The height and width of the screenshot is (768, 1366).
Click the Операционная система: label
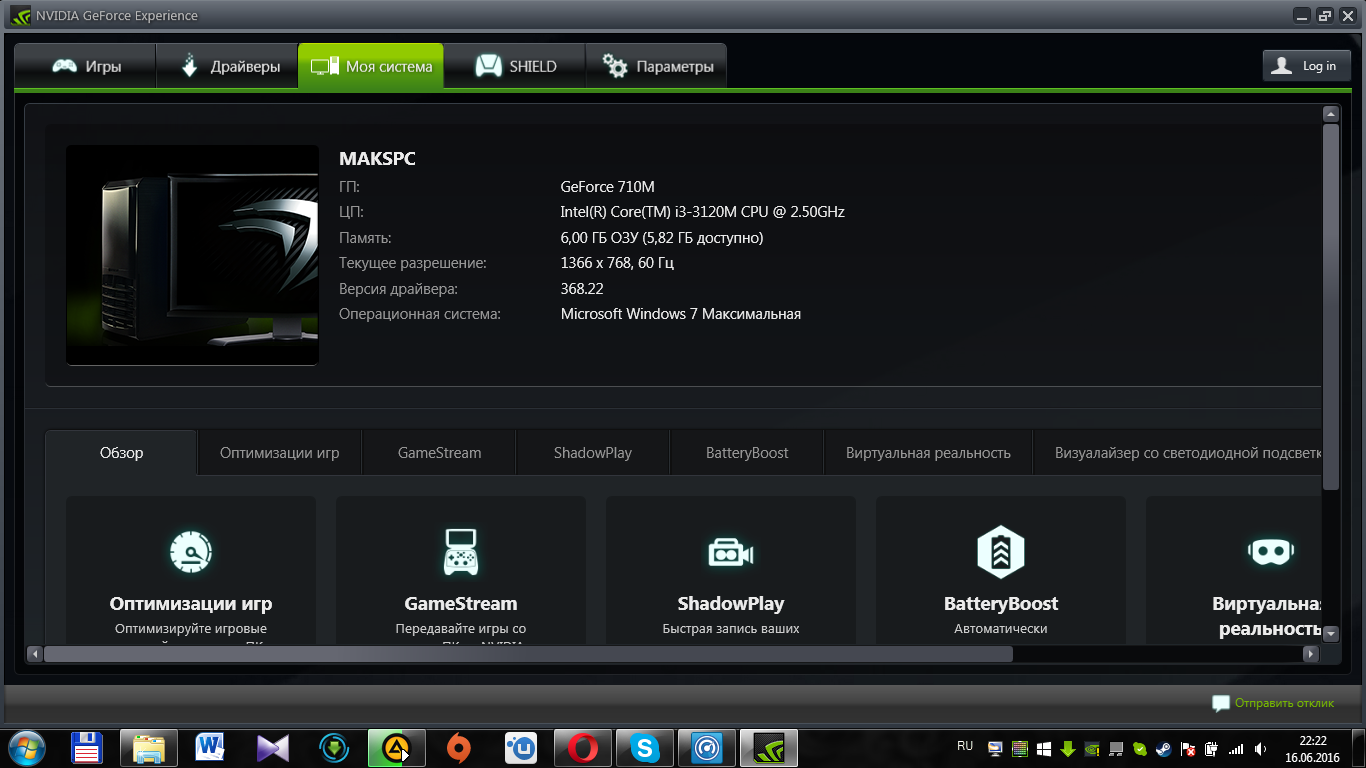point(420,314)
